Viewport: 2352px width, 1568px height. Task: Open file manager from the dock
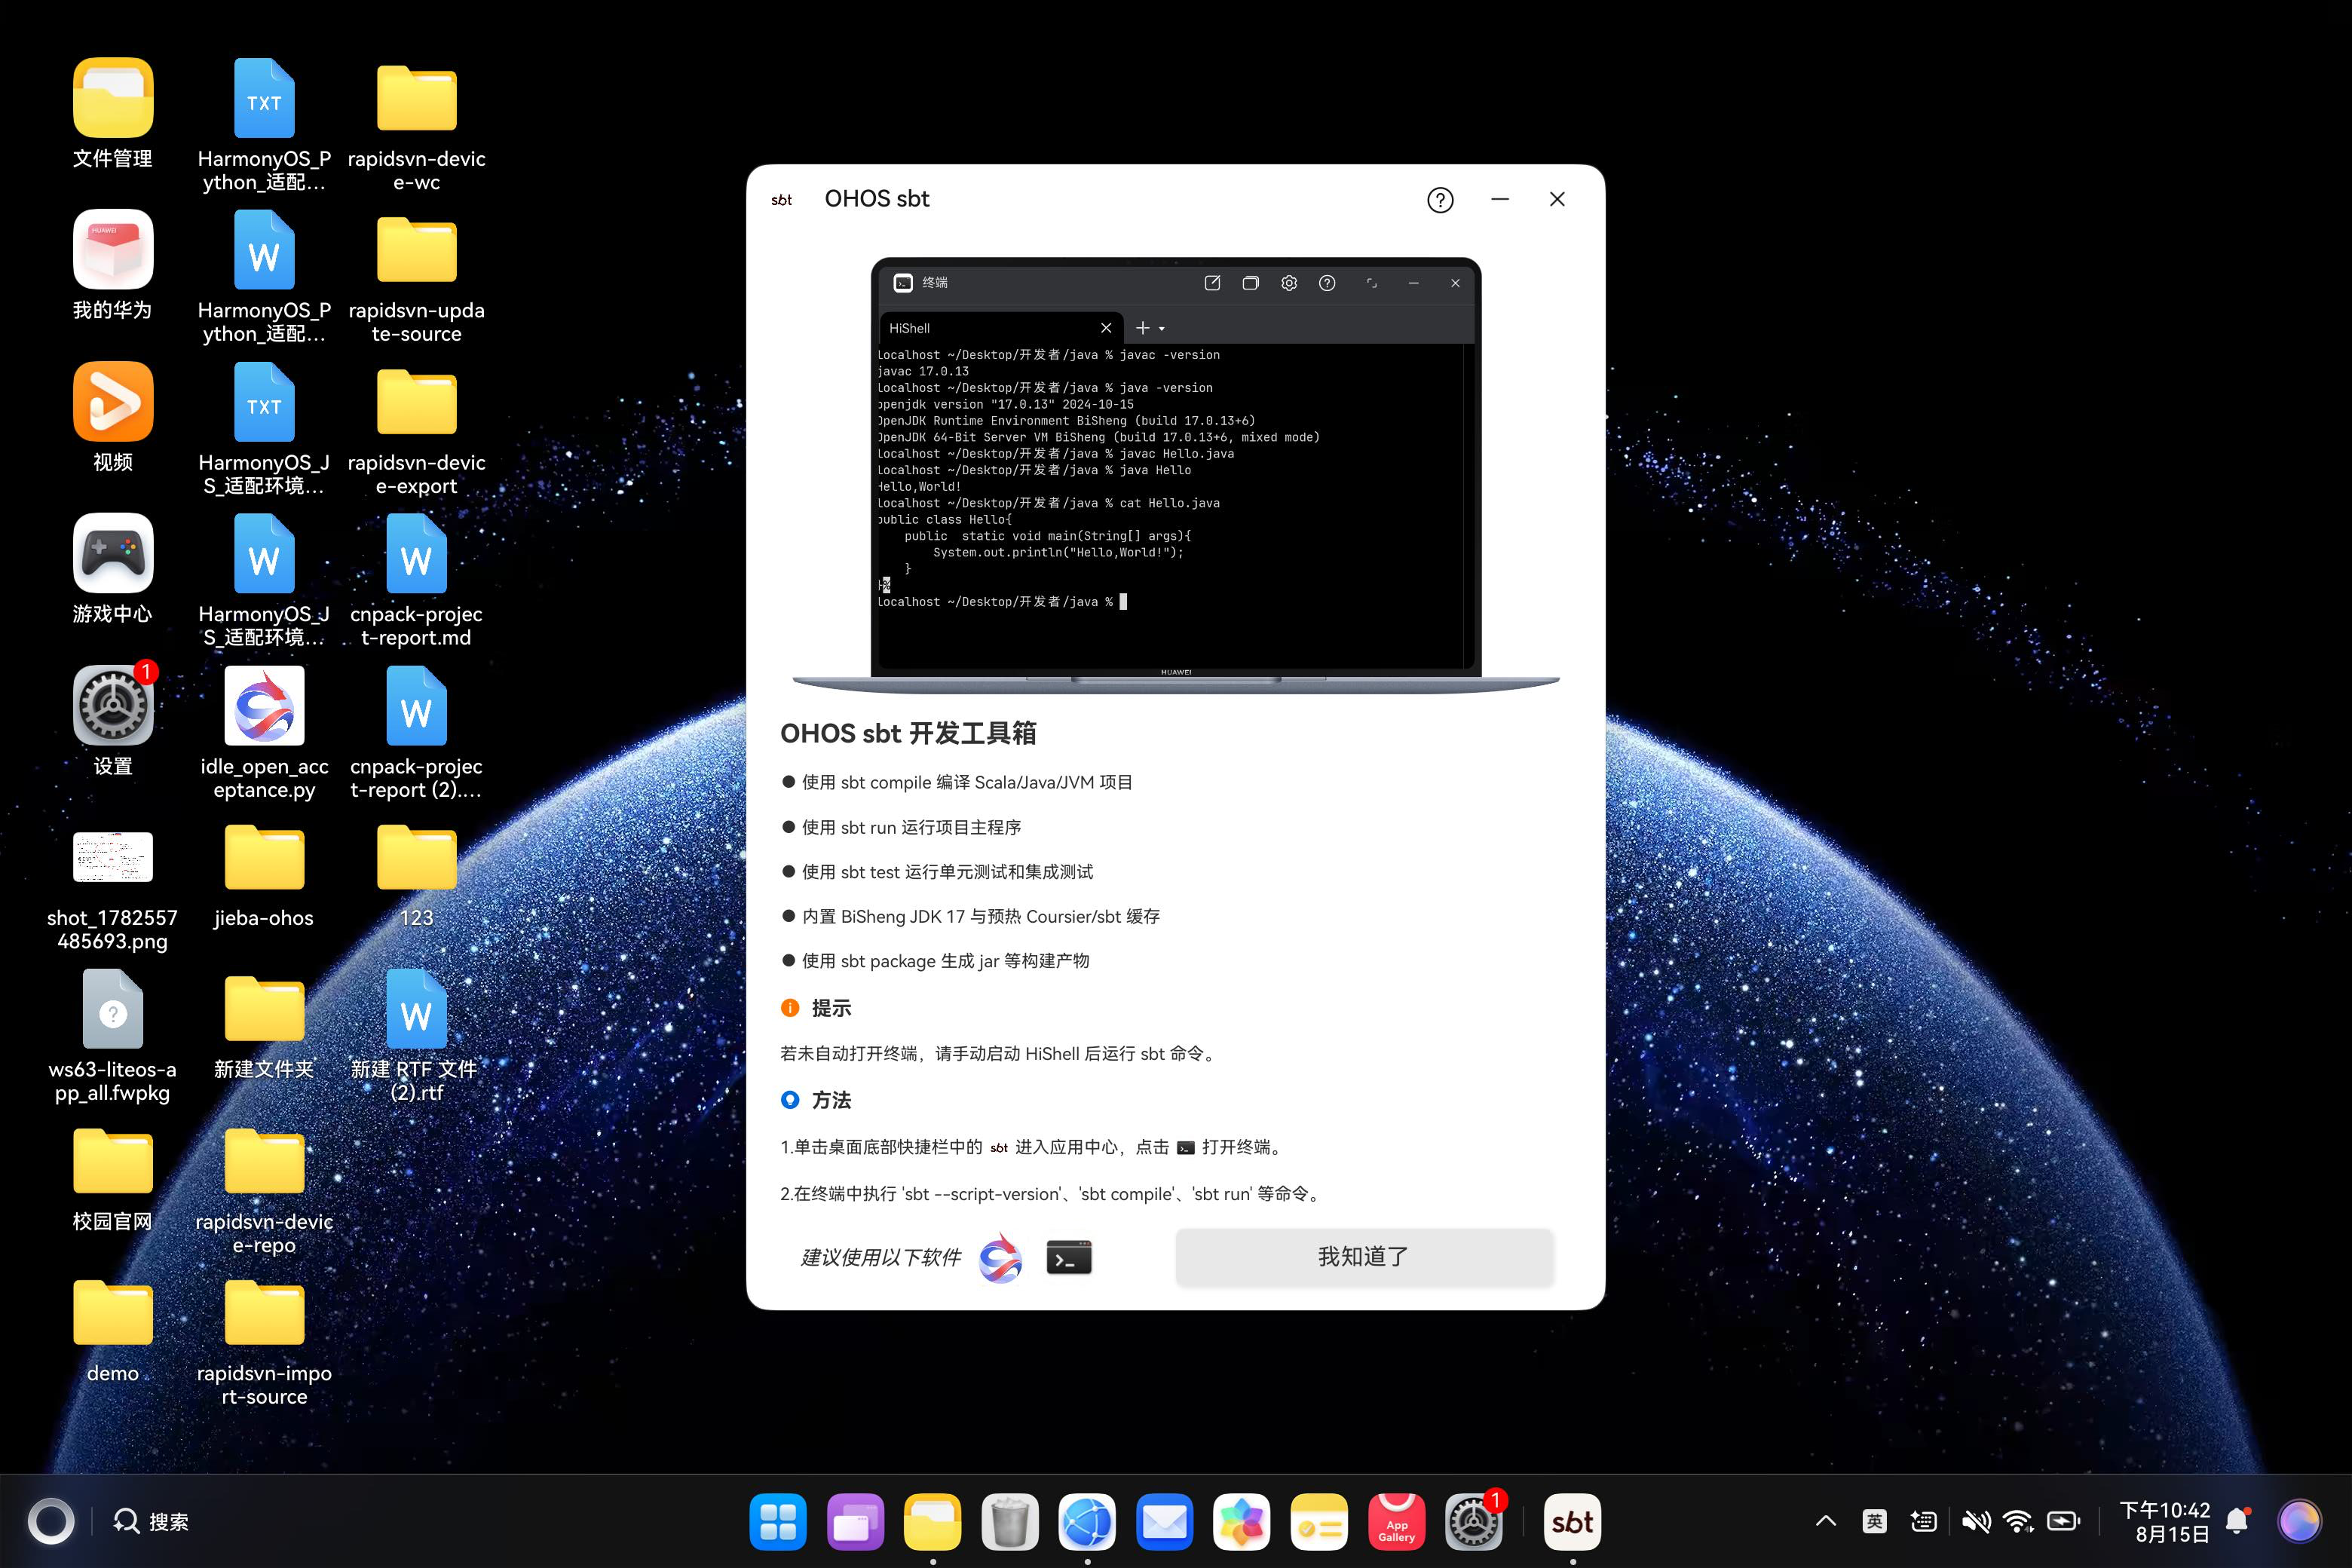tap(933, 1522)
